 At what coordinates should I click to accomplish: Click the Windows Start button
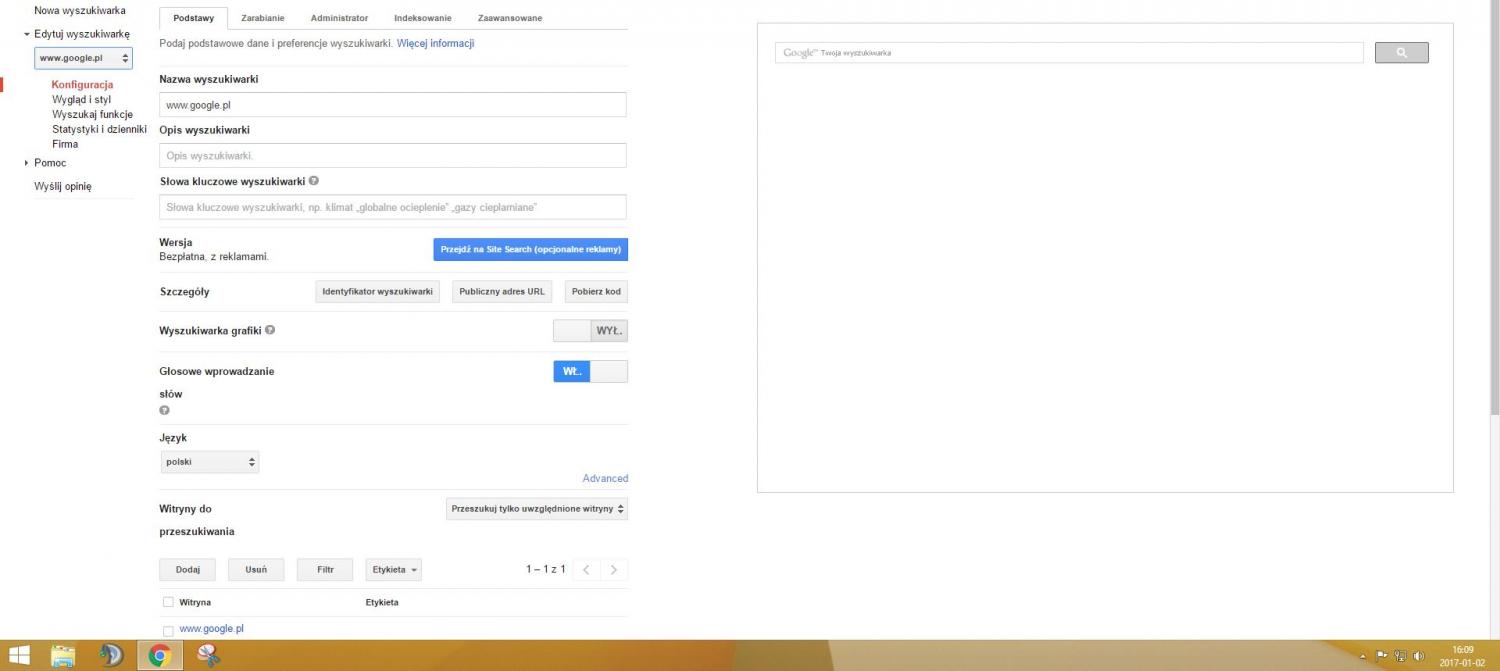tap(18, 656)
